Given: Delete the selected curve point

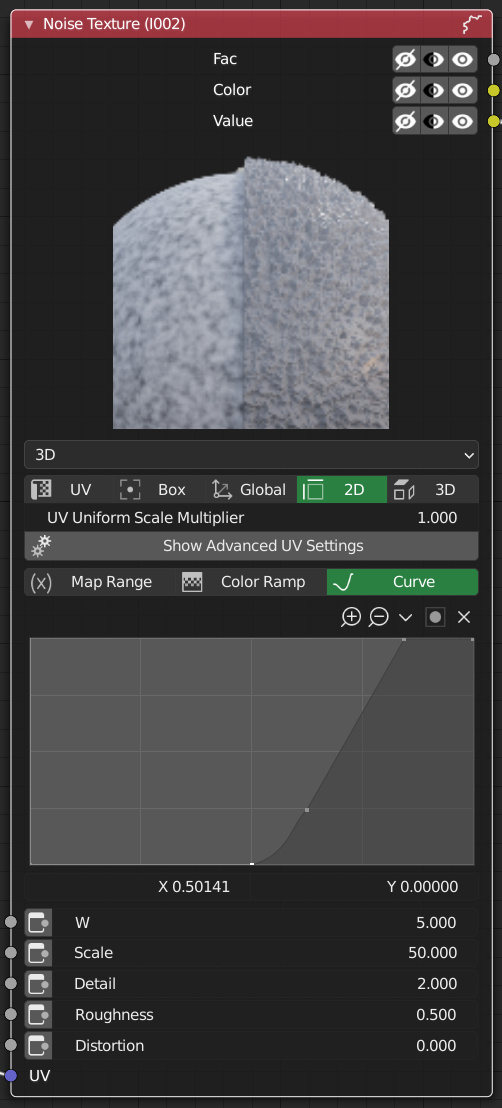Looking at the screenshot, I should (464, 618).
